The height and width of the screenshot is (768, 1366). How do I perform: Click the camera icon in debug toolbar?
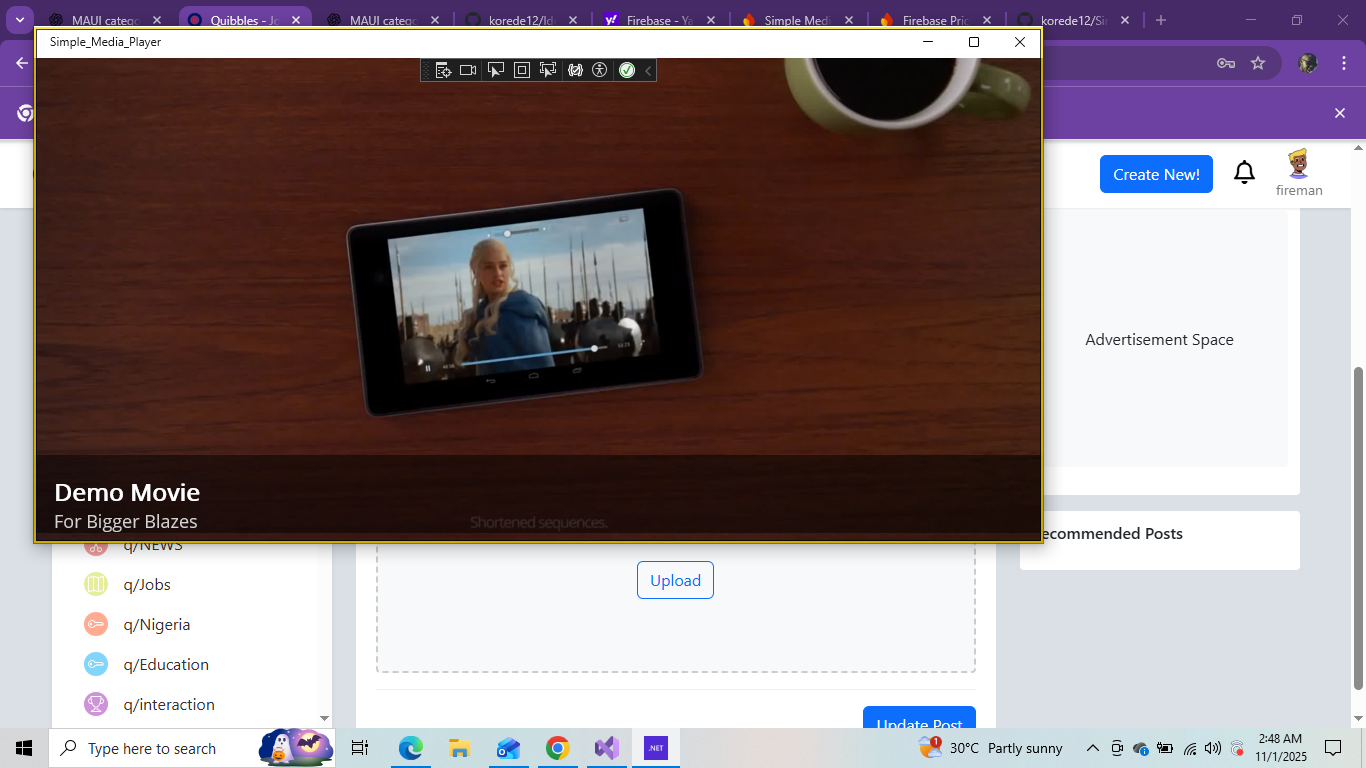pos(468,70)
